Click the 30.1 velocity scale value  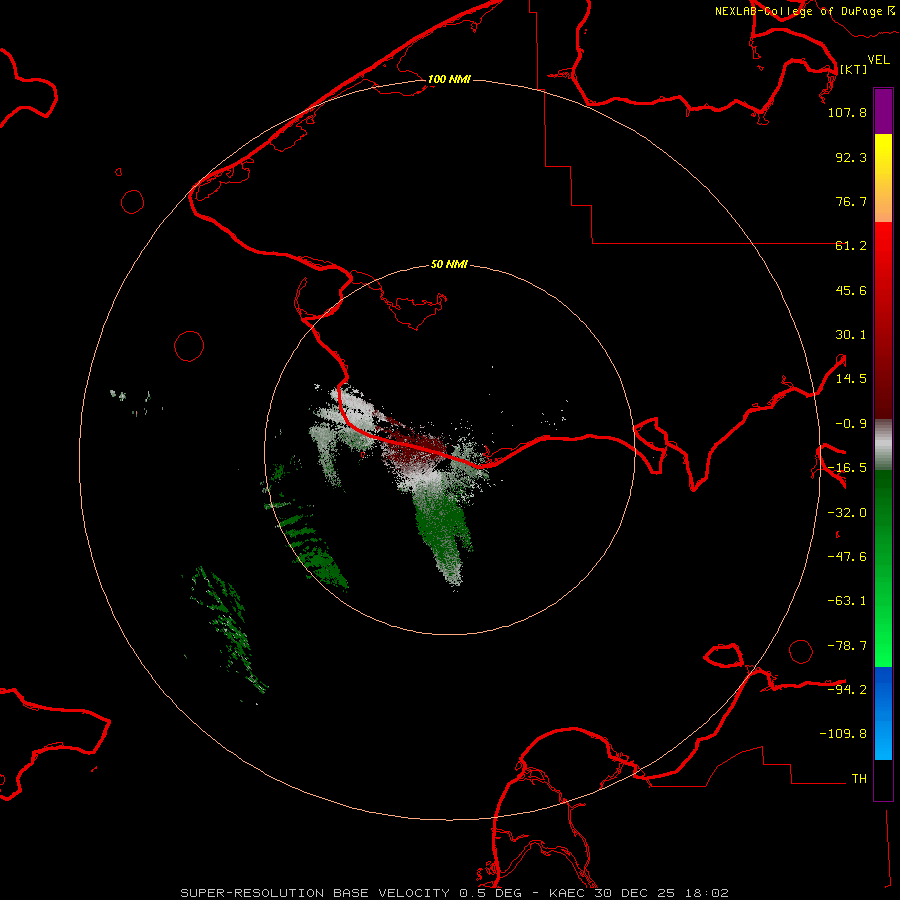(851, 335)
